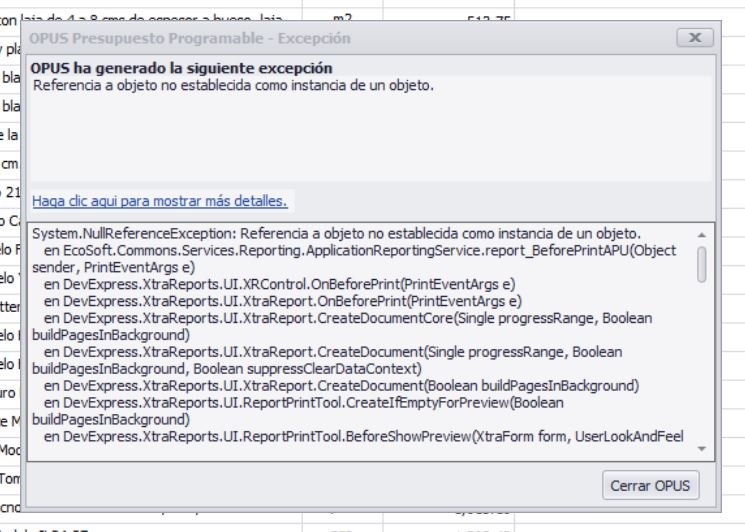The width and height of the screenshot is (745, 532).
Task: Click the dialog title 'OPUS Presupuesto Programable - Excepción'
Action: coord(190,38)
